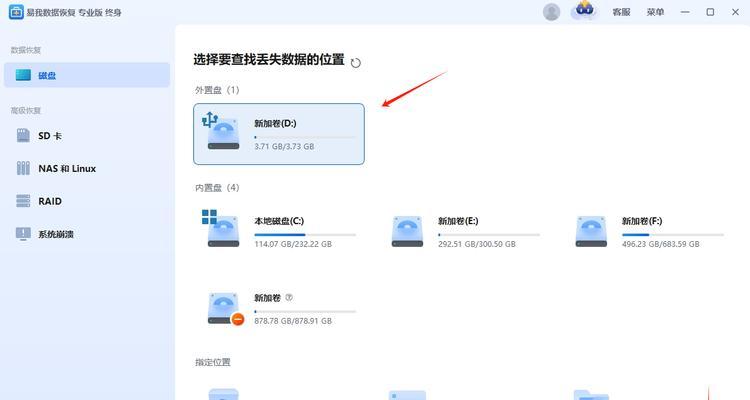
Task: Click the EaseUS app logo icon
Action: point(16,12)
